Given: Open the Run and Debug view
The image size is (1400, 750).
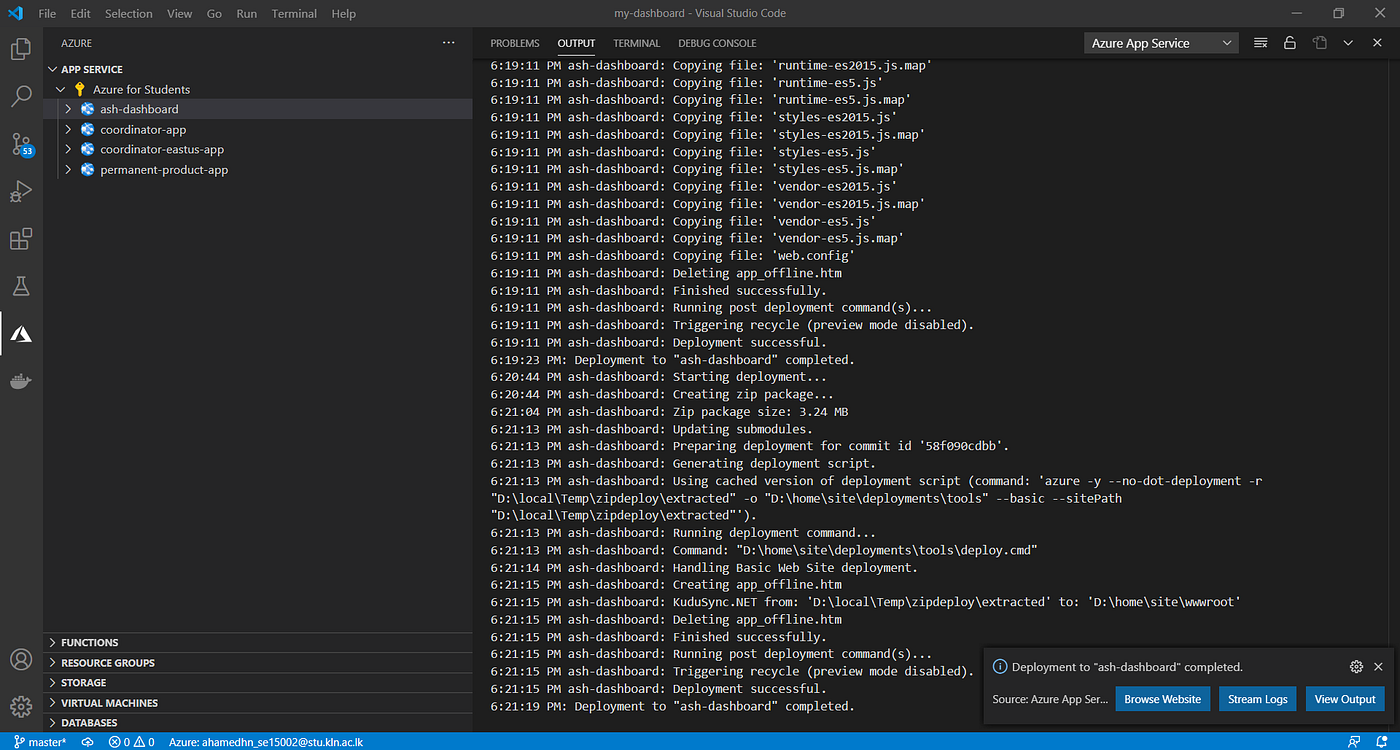Looking at the screenshot, I should pyautogui.click(x=21, y=190).
